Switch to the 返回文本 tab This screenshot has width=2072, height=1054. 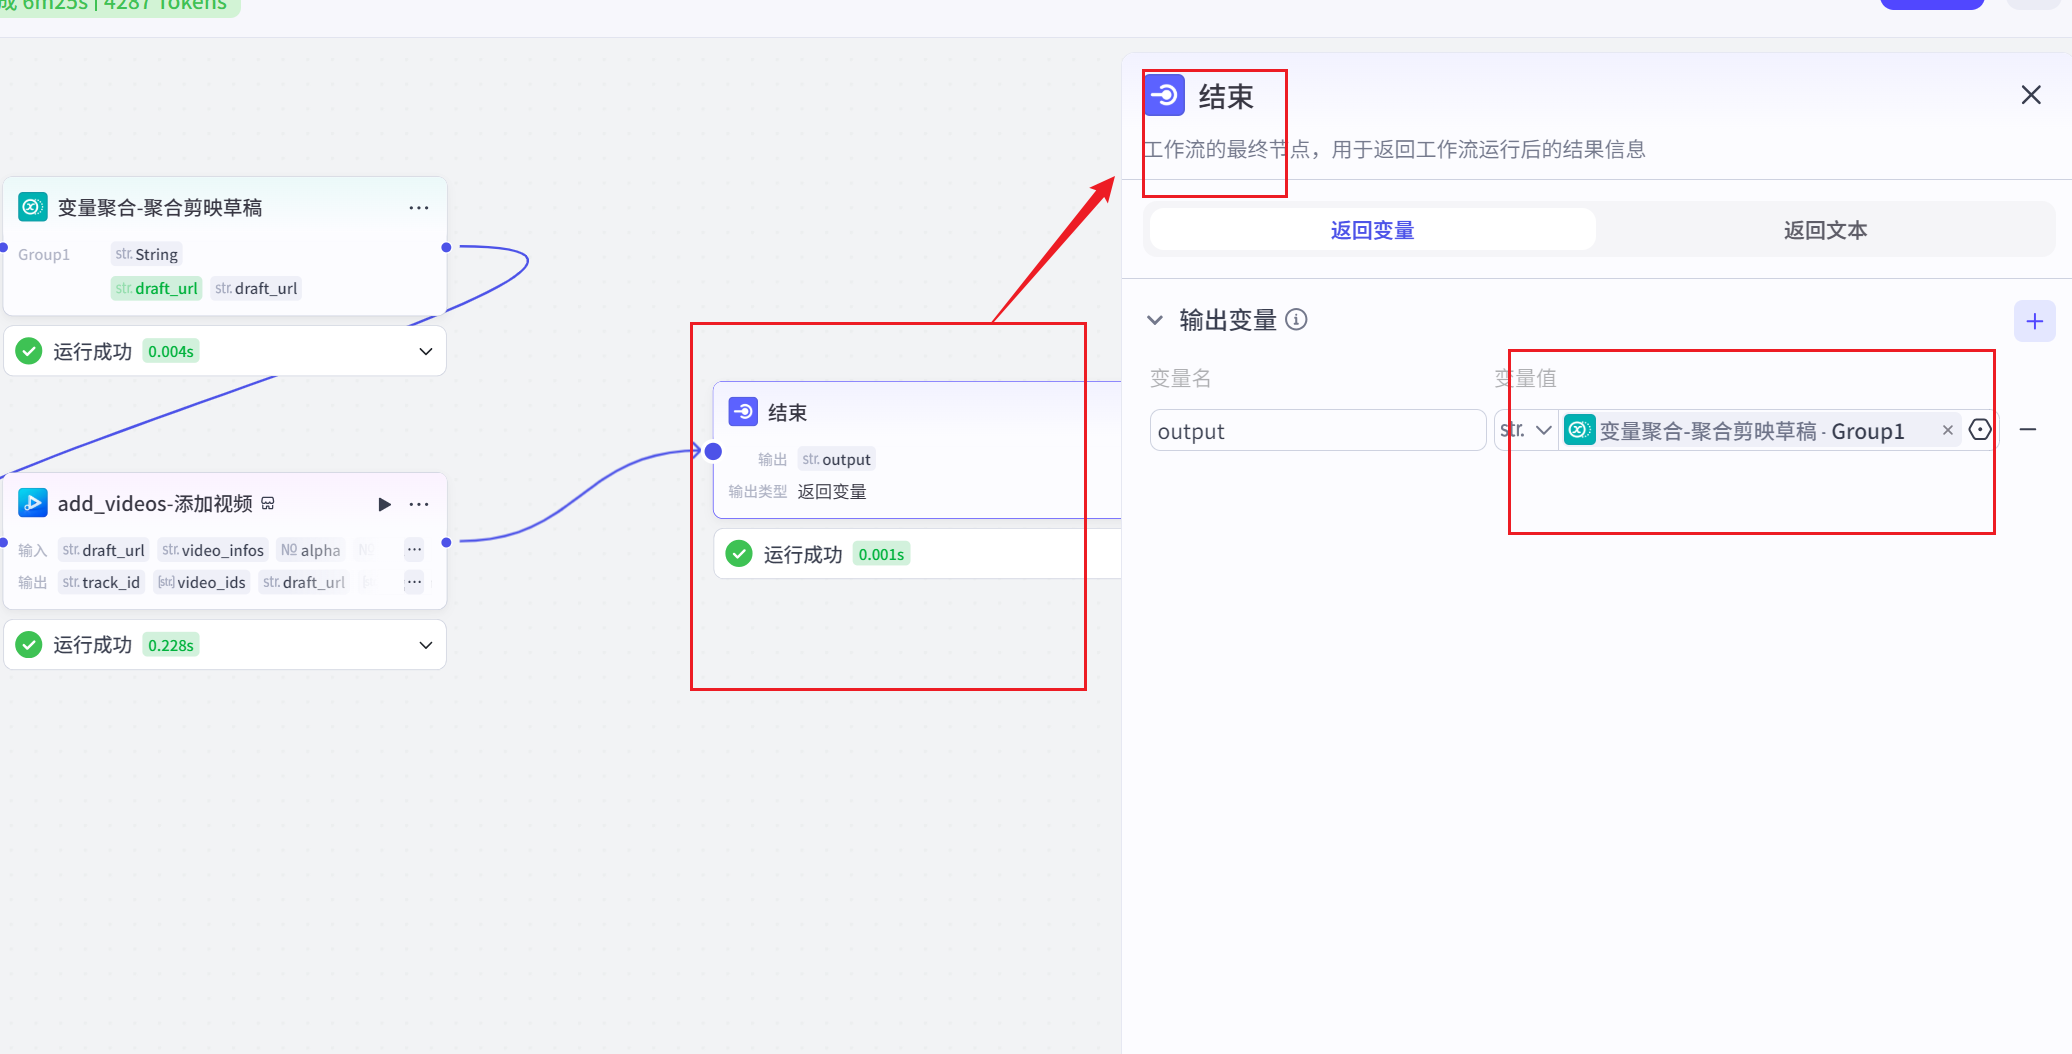tap(1825, 229)
